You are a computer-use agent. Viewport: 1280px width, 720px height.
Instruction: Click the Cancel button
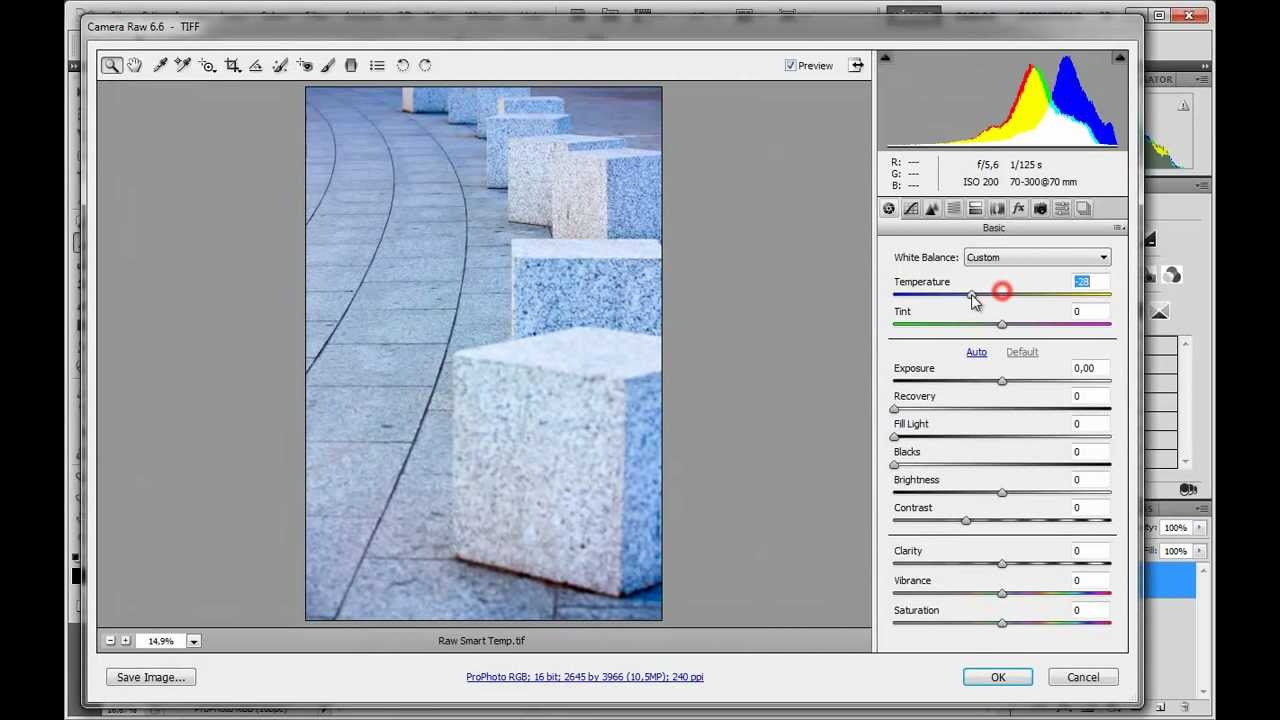[1083, 677]
